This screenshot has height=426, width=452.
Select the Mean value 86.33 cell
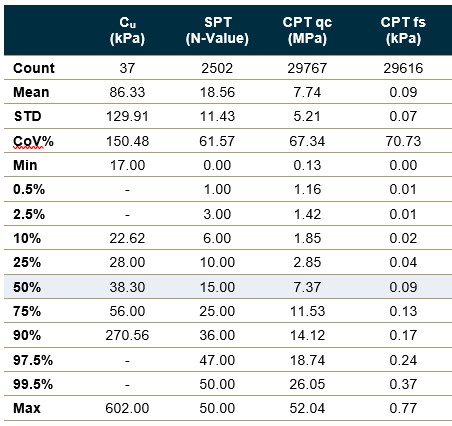click(x=127, y=92)
